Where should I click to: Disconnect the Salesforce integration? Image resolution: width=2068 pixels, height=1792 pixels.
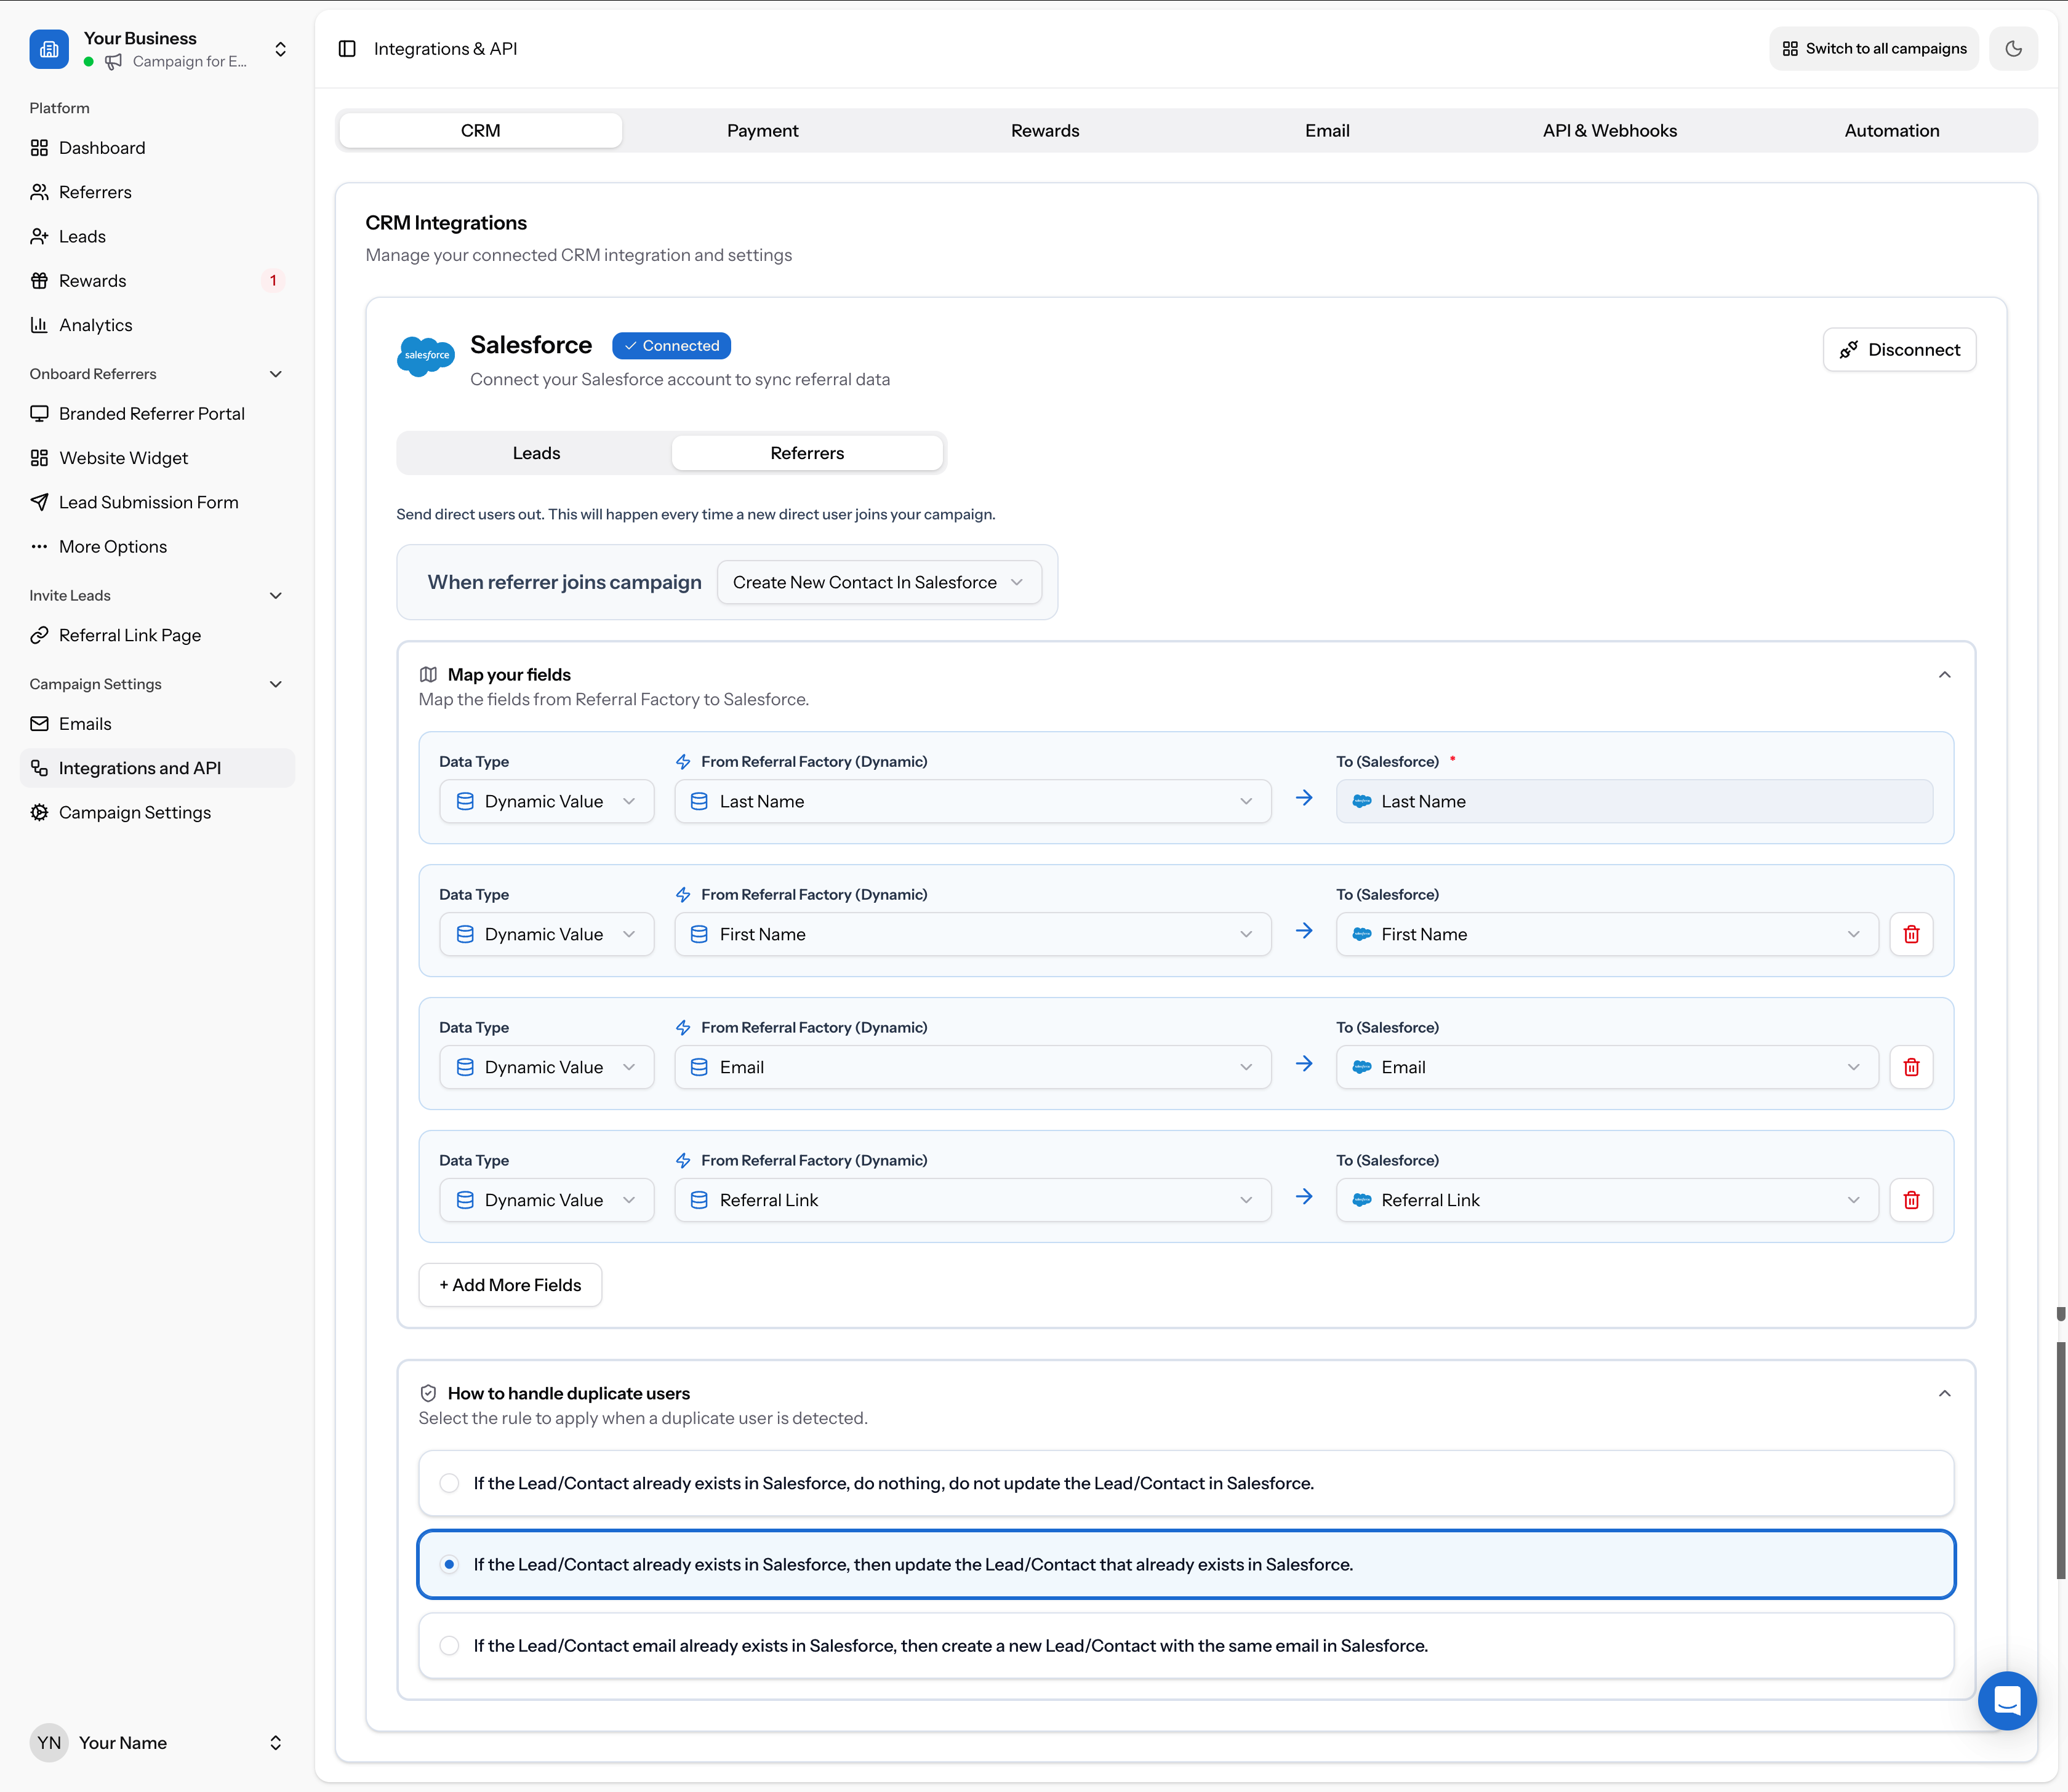point(1899,349)
